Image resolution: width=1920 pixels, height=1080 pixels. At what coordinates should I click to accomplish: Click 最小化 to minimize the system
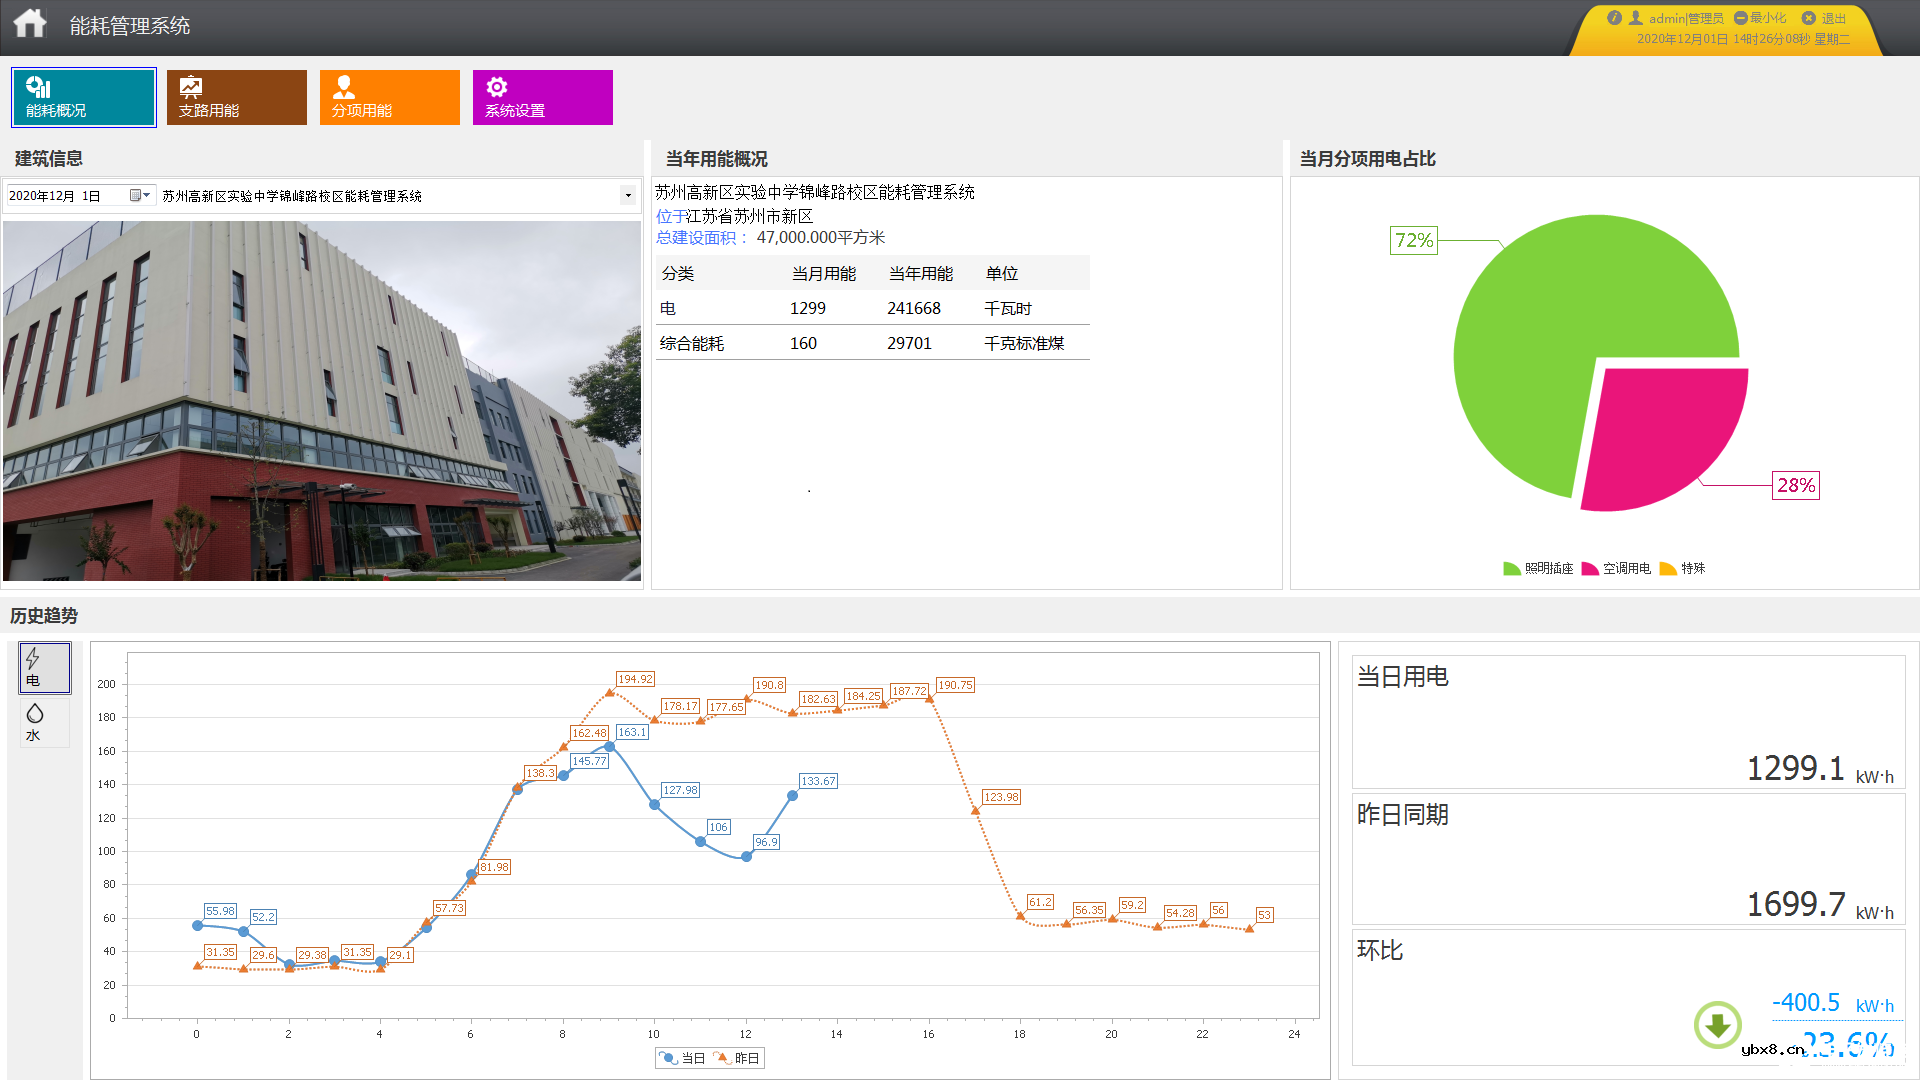click(1766, 17)
